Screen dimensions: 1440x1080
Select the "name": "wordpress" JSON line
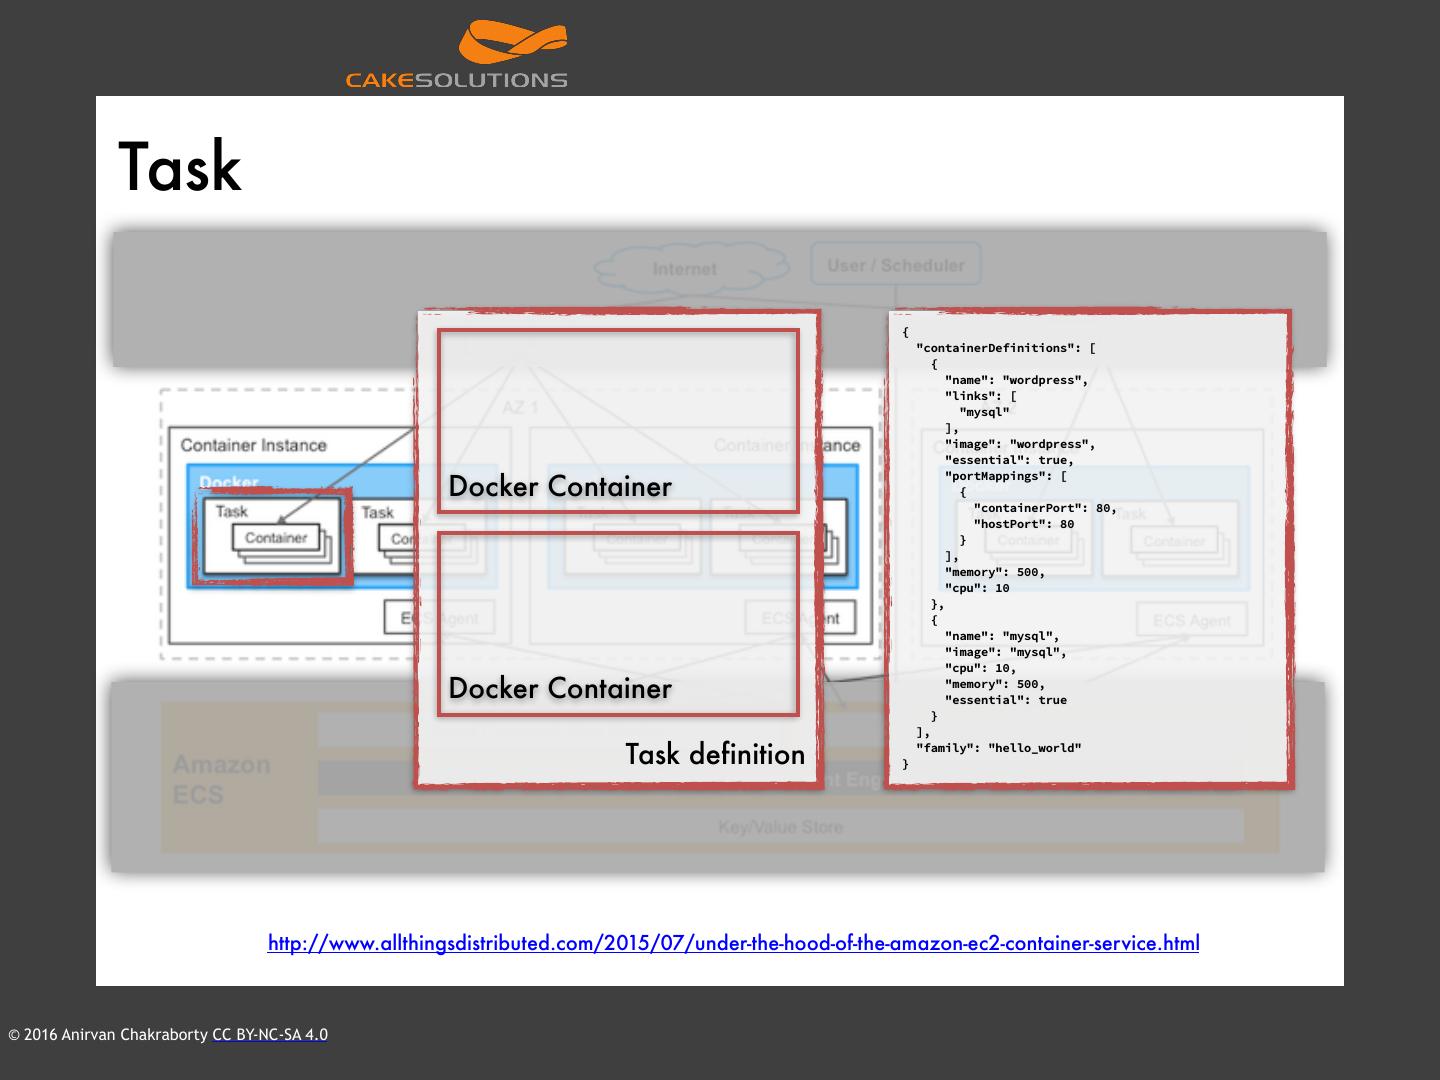pyautogui.click(x=1016, y=380)
